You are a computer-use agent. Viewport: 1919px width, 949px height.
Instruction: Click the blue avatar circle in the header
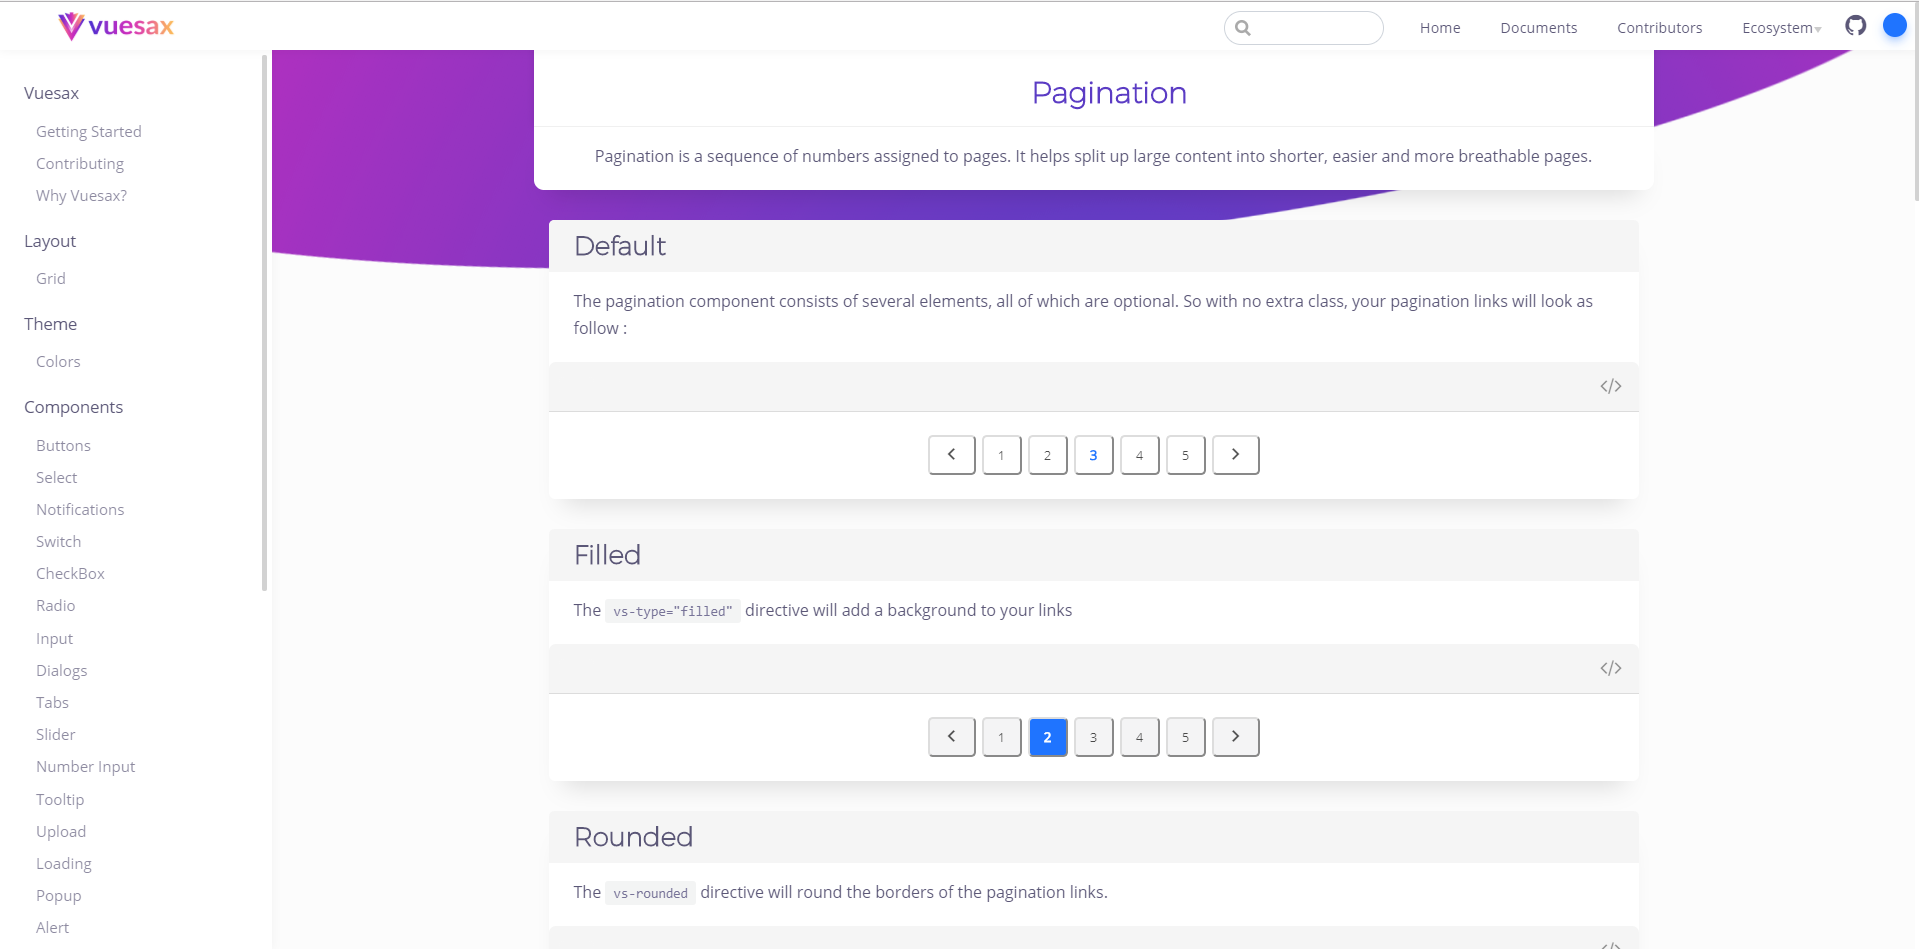tap(1894, 25)
